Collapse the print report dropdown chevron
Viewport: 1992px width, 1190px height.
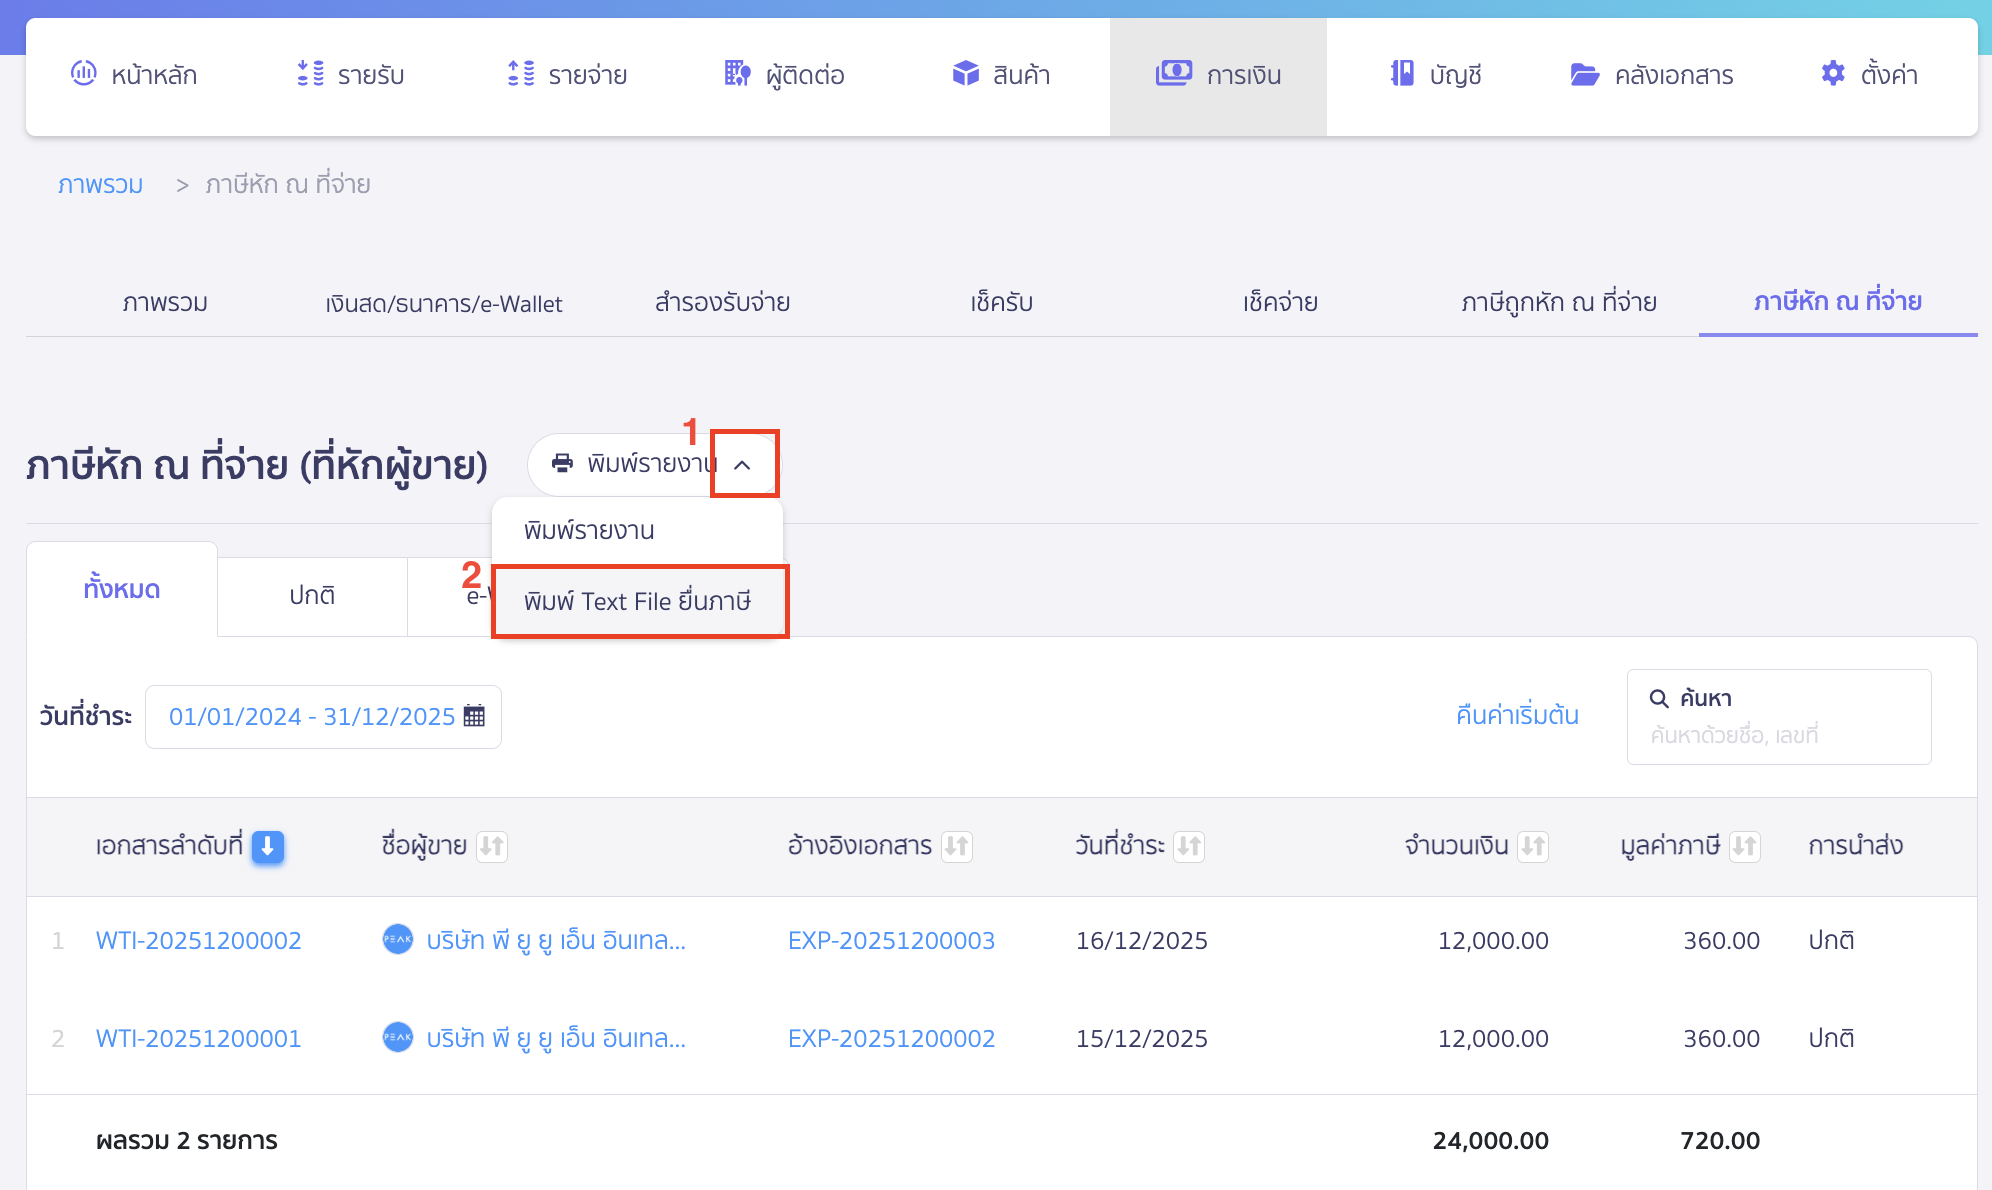coord(743,464)
